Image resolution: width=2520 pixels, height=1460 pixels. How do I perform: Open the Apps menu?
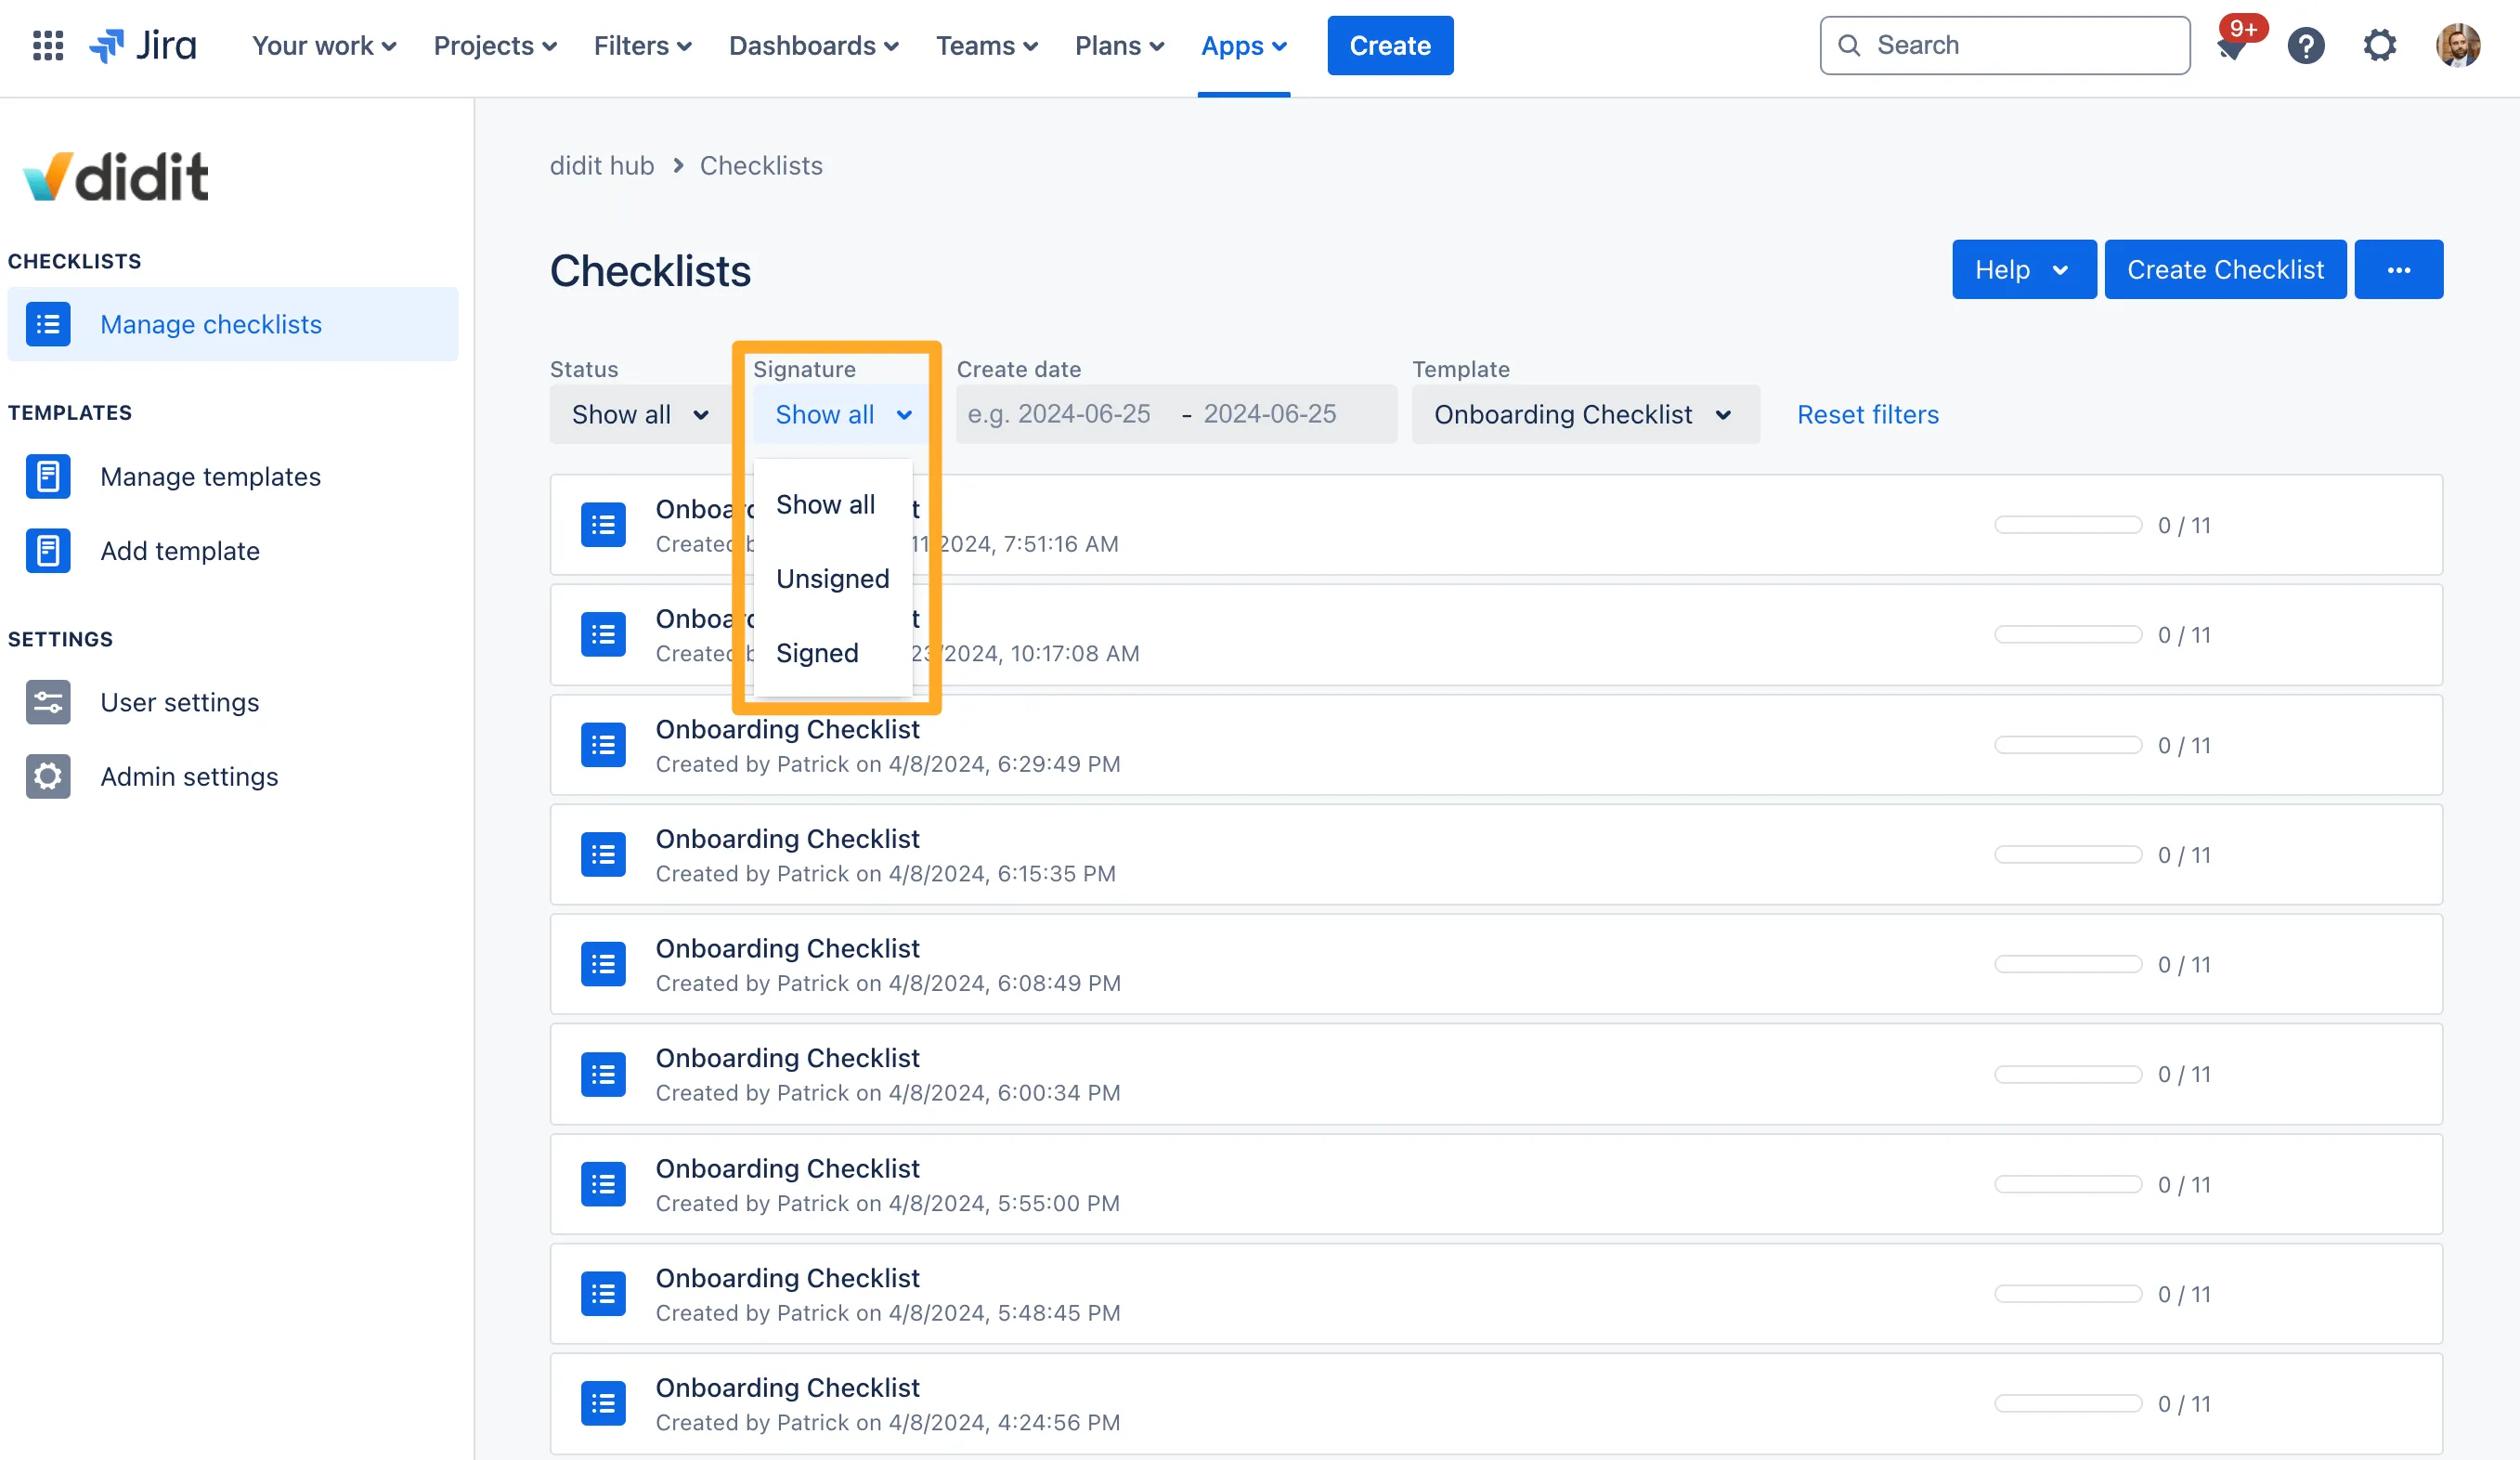(1243, 45)
